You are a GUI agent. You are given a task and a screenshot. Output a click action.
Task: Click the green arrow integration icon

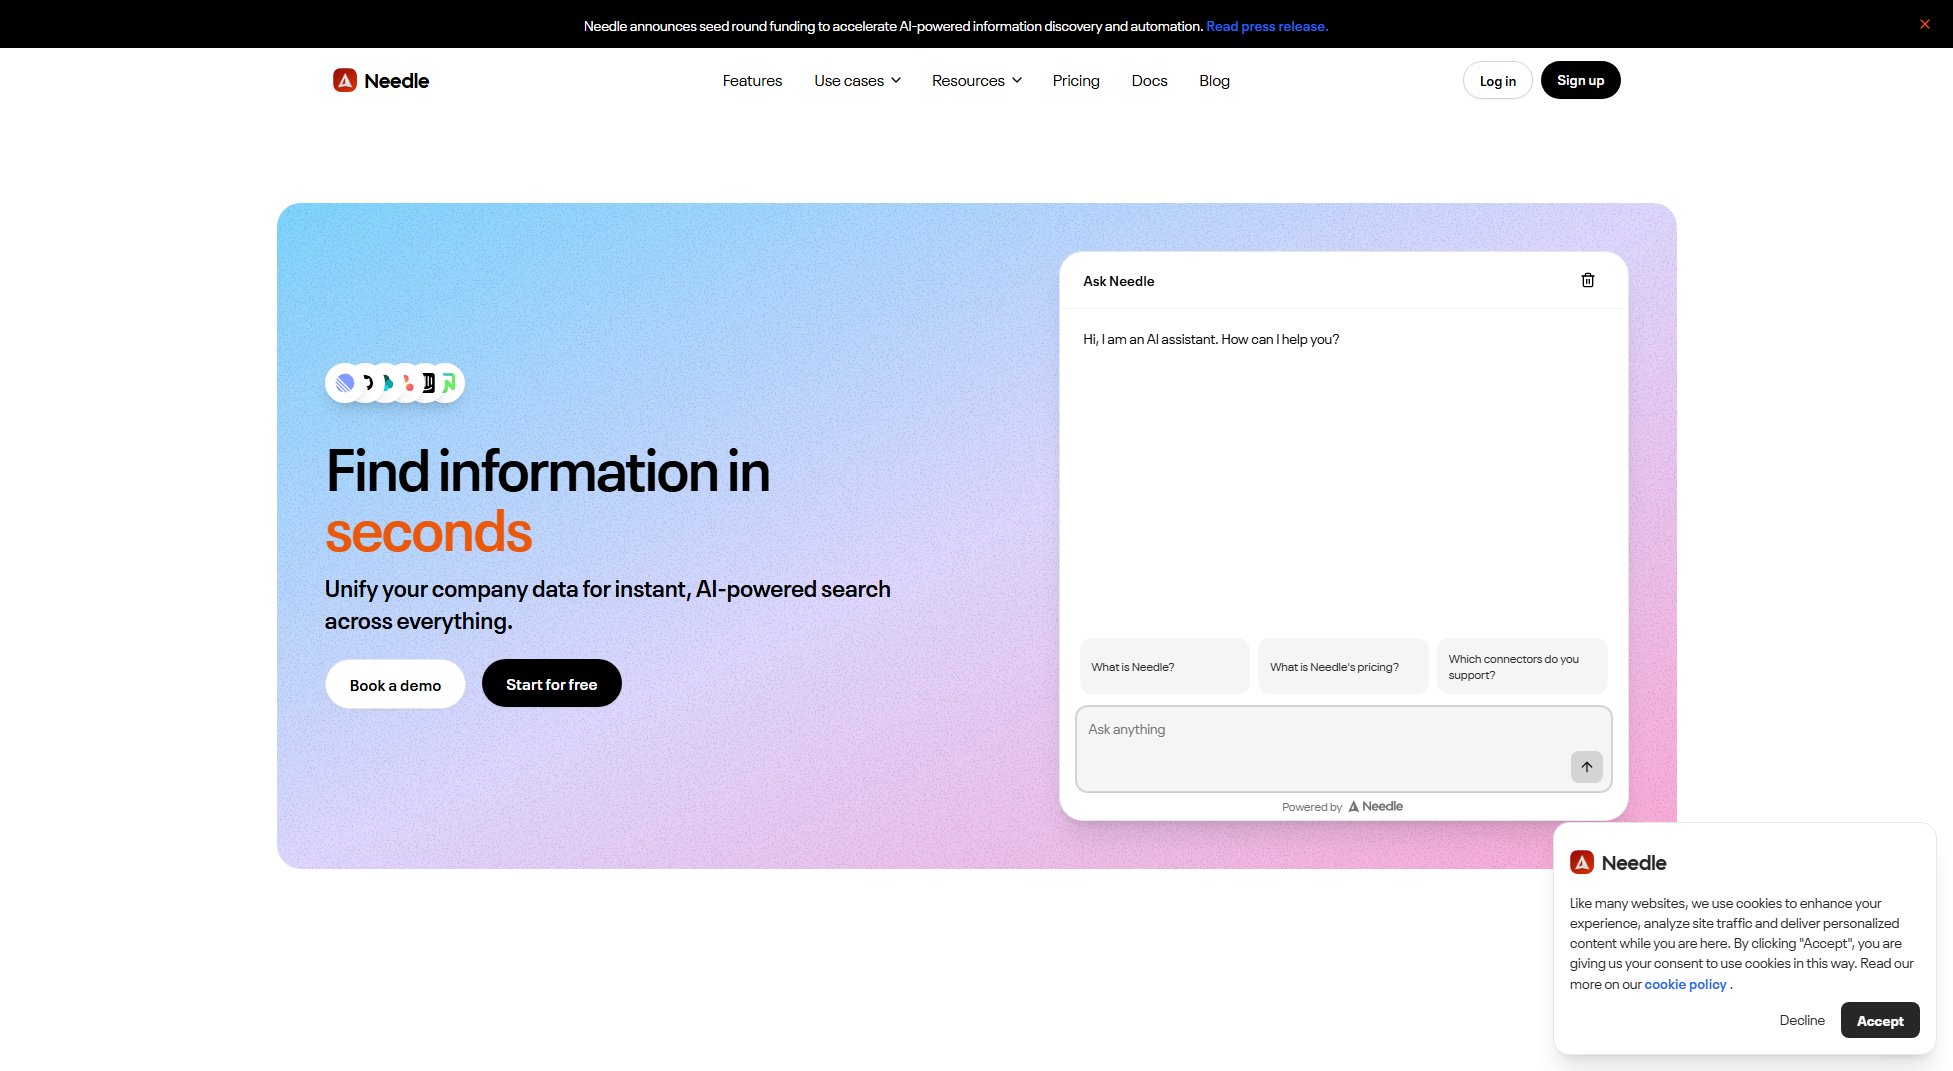(x=448, y=383)
